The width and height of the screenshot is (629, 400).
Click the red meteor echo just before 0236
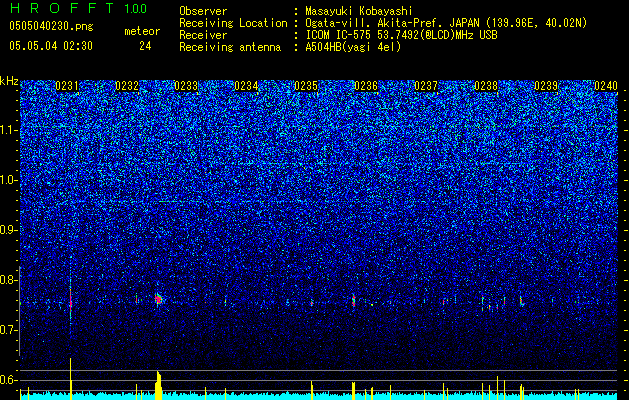point(353,301)
